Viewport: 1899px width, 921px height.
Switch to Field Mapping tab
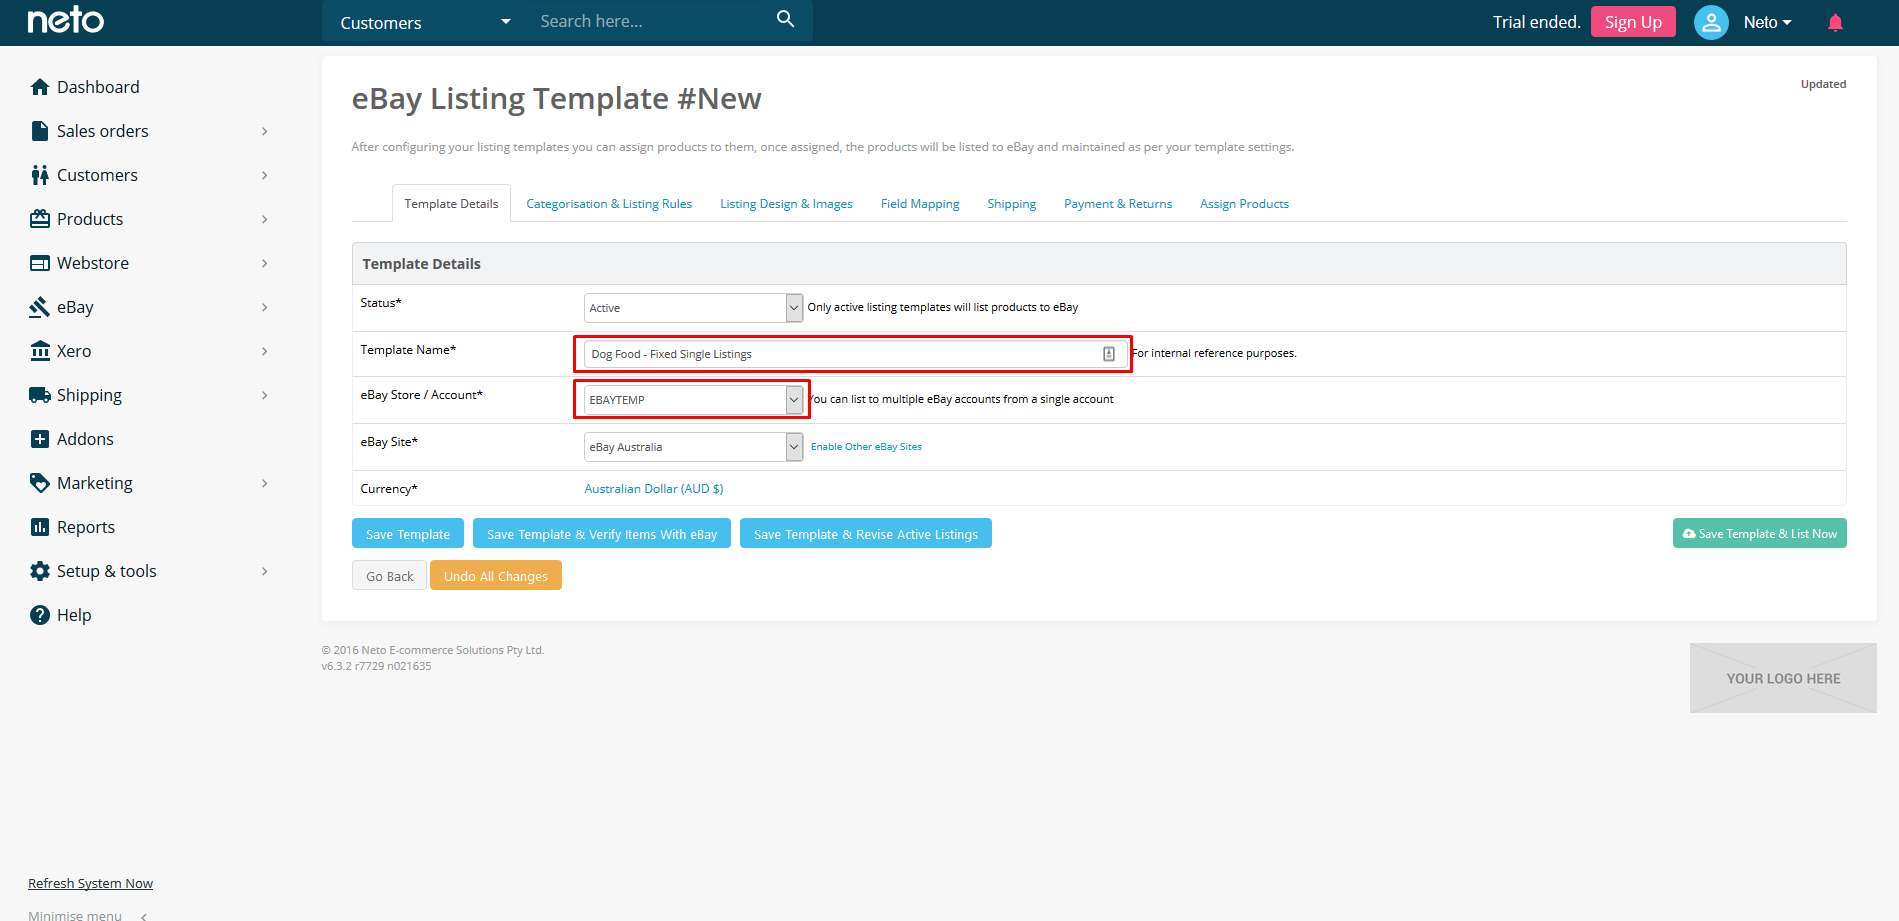[x=920, y=203]
